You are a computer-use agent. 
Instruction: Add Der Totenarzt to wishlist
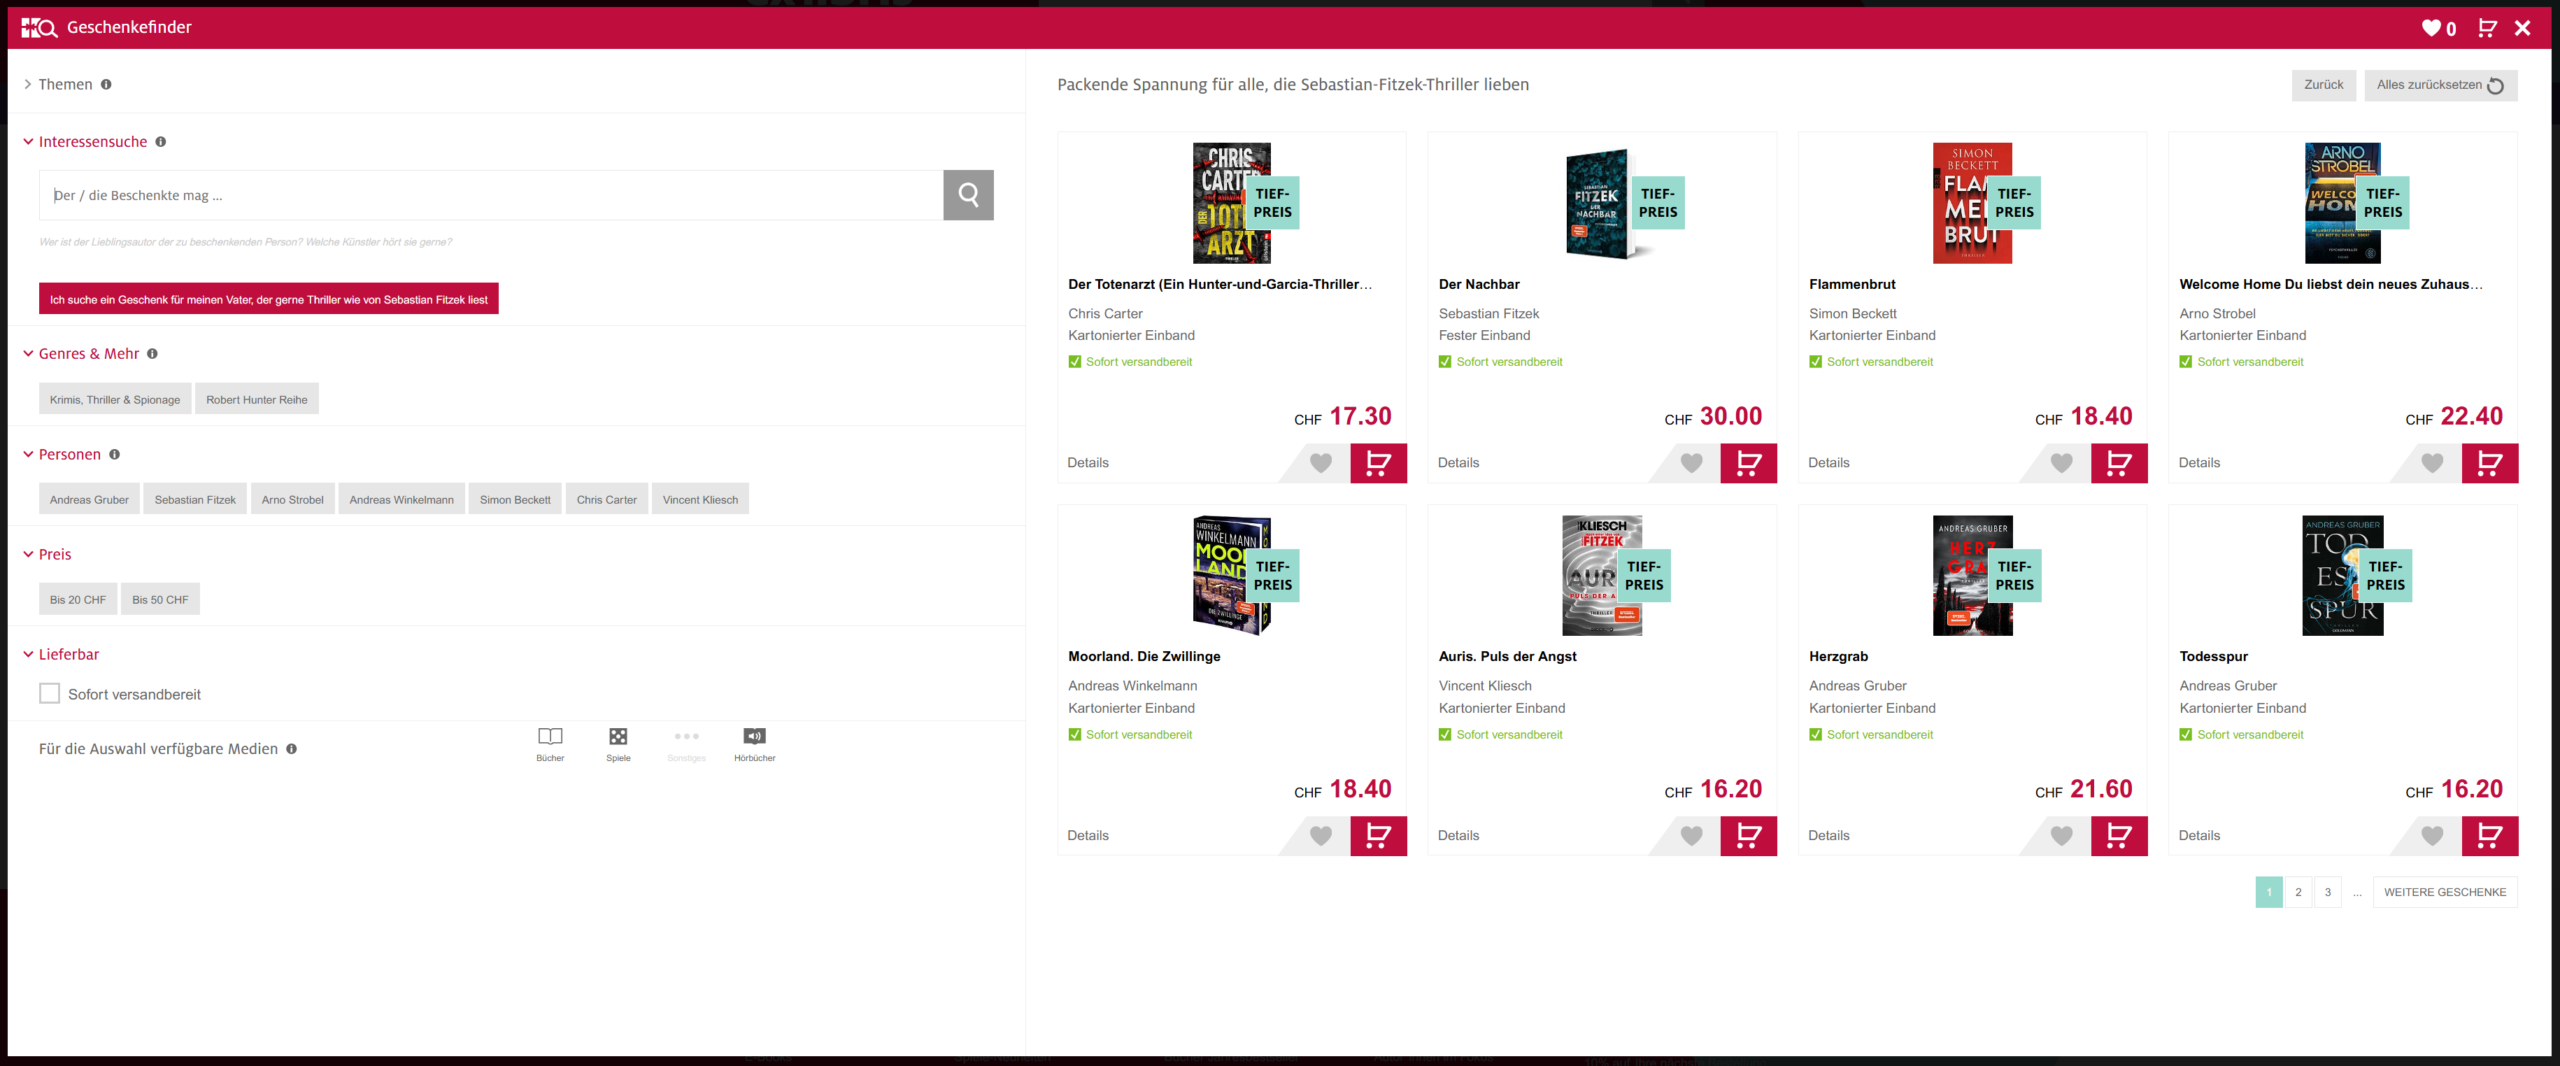click(1321, 463)
